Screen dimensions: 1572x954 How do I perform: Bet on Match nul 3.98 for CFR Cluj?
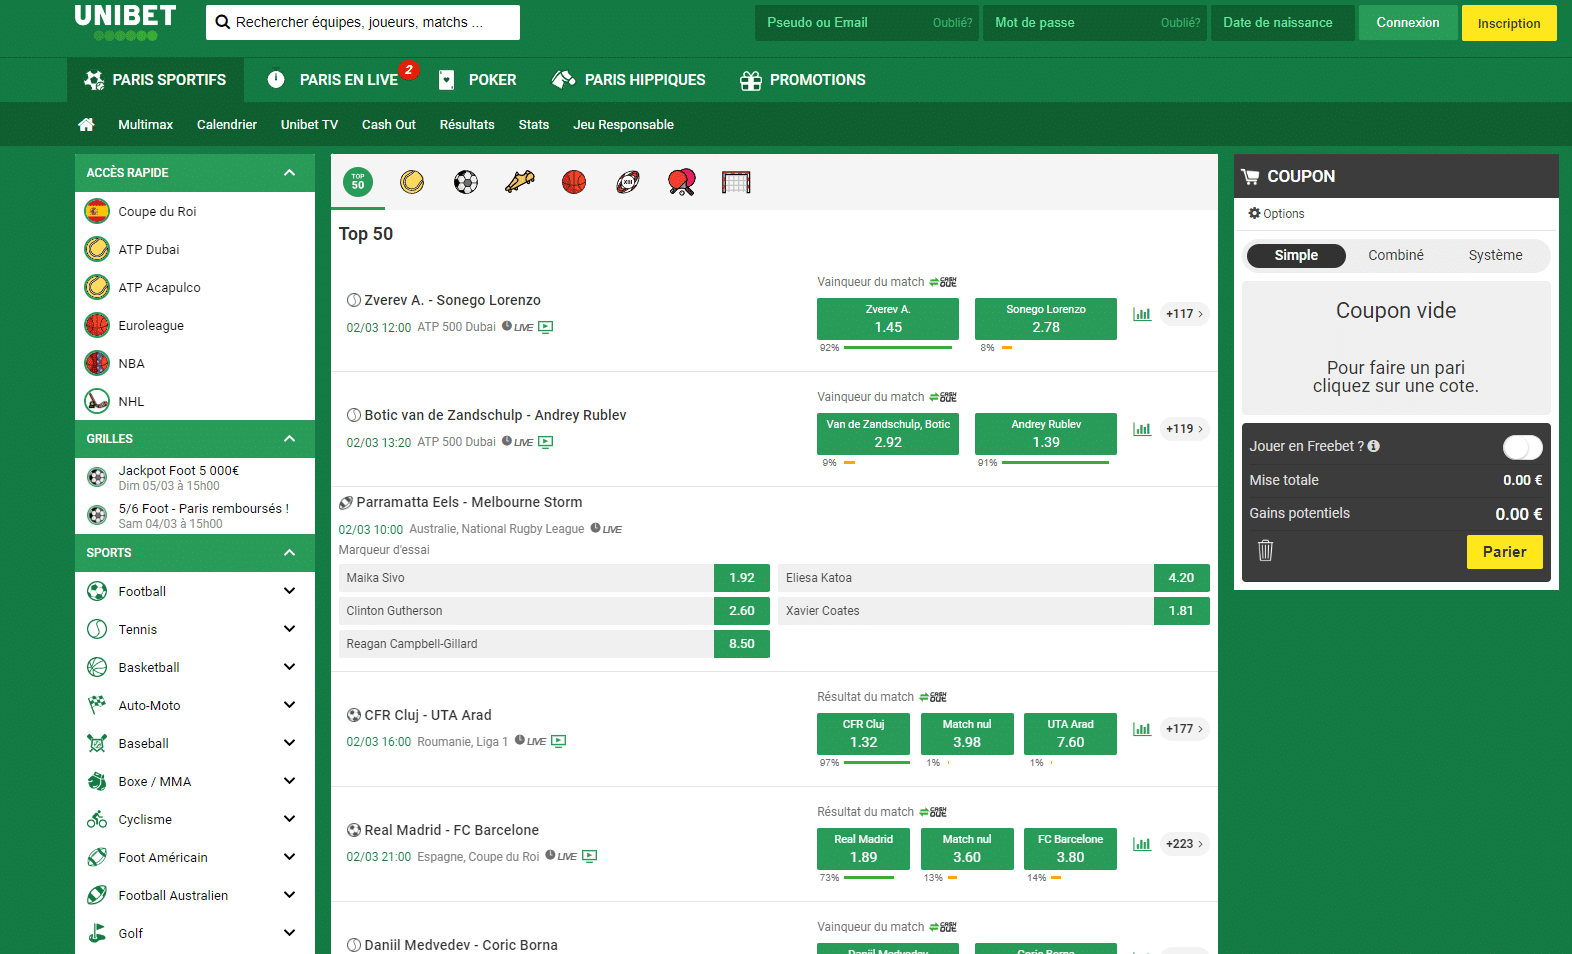tap(967, 734)
